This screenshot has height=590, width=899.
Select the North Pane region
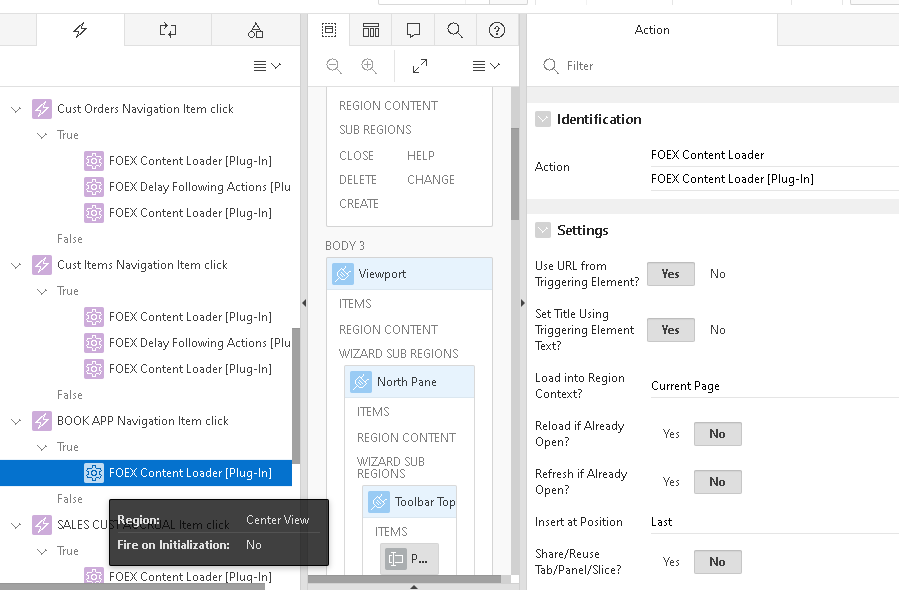click(x=409, y=382)
